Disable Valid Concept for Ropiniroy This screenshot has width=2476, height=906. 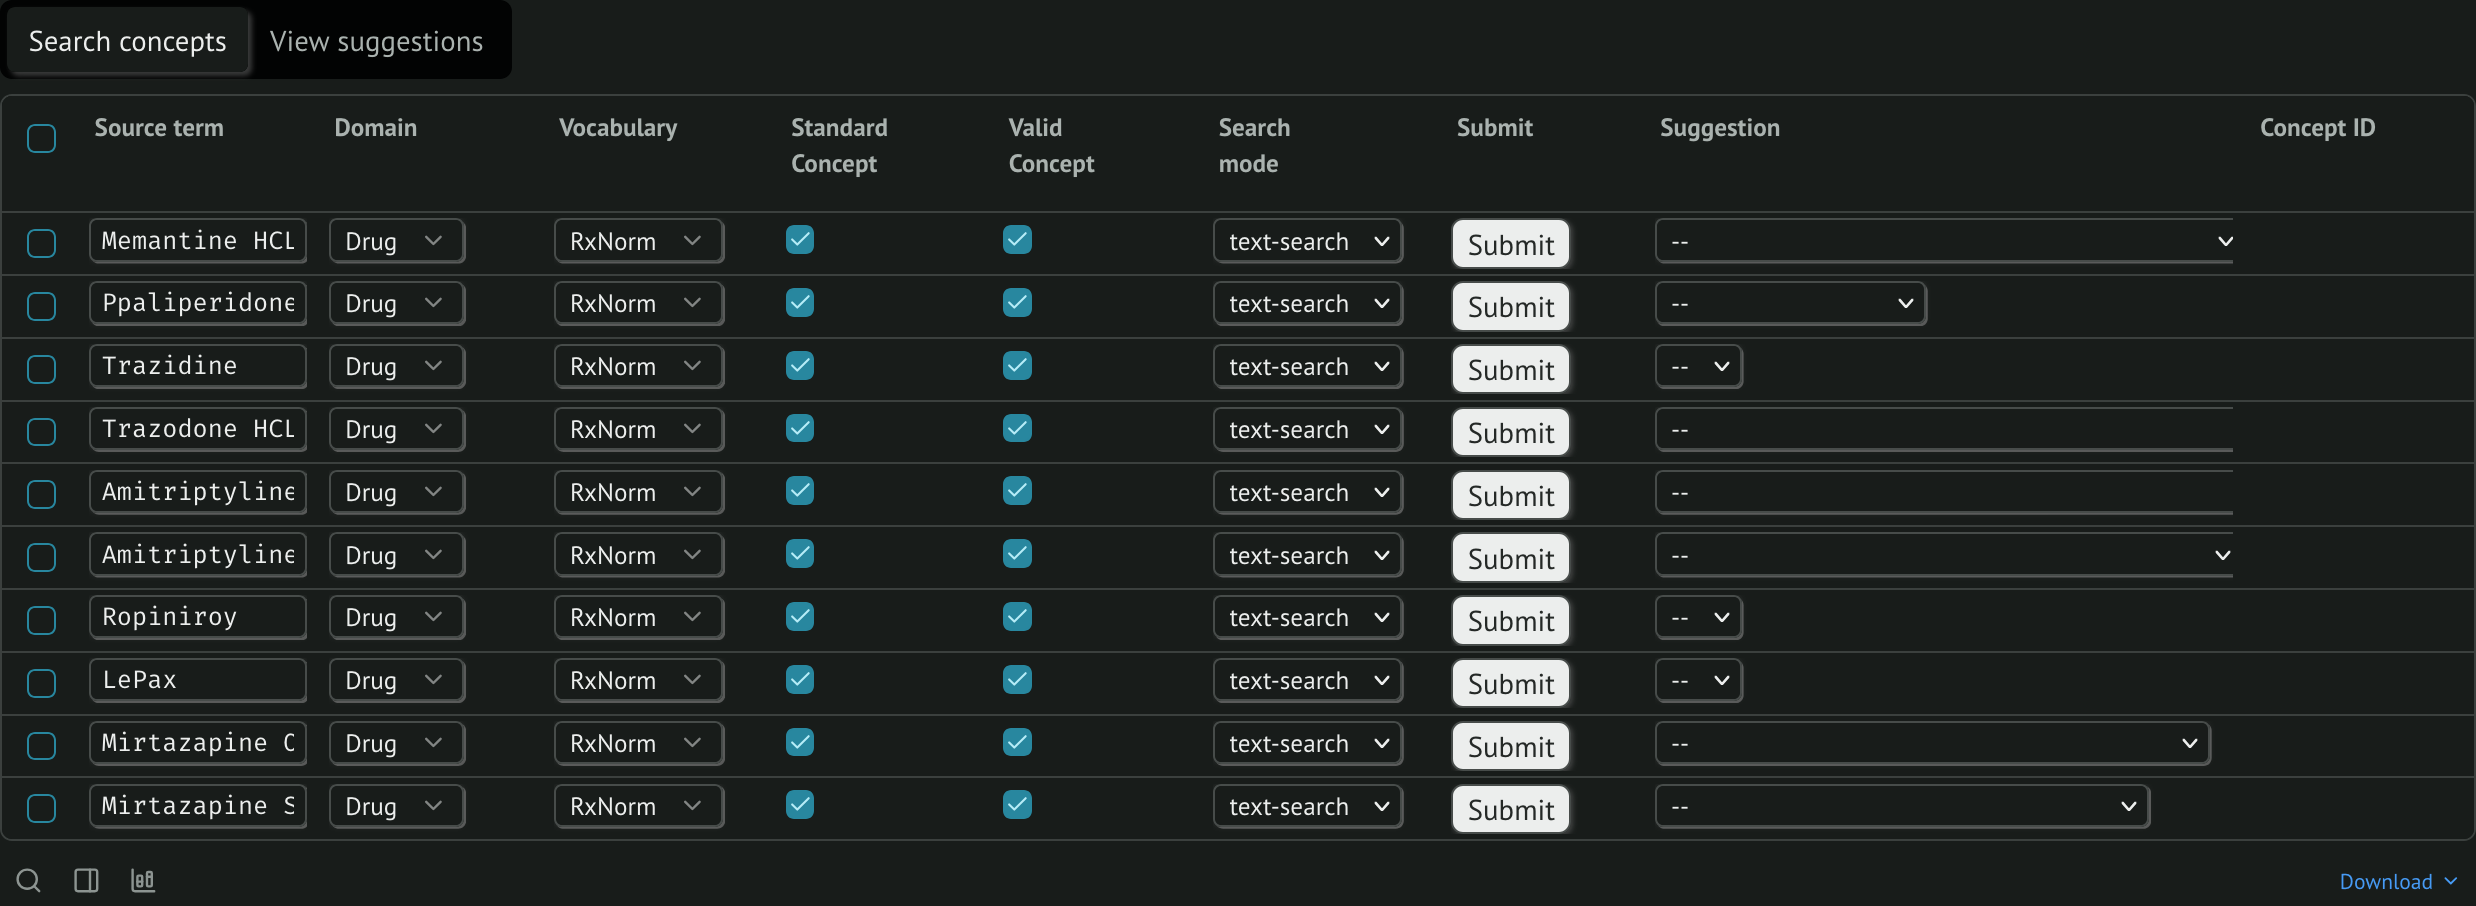pos(1016,617)
